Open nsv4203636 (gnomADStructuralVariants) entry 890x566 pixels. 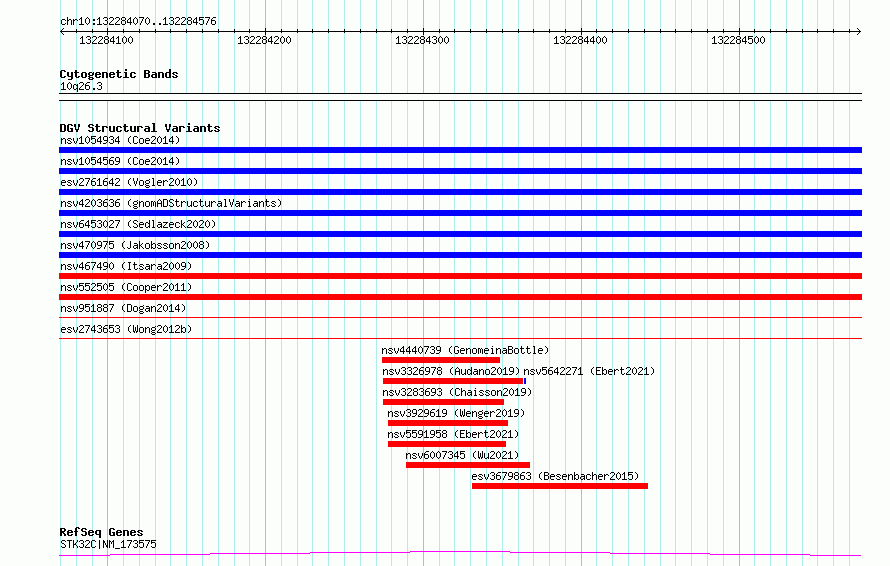171,203
